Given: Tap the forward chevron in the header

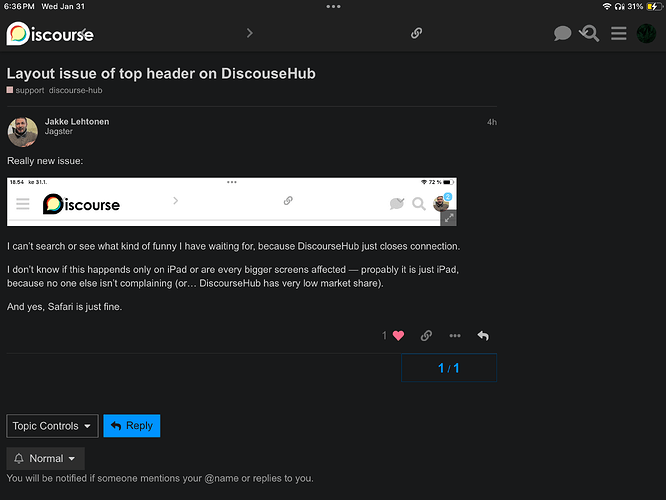Looking at the screenshot, I should coord(250,33).
